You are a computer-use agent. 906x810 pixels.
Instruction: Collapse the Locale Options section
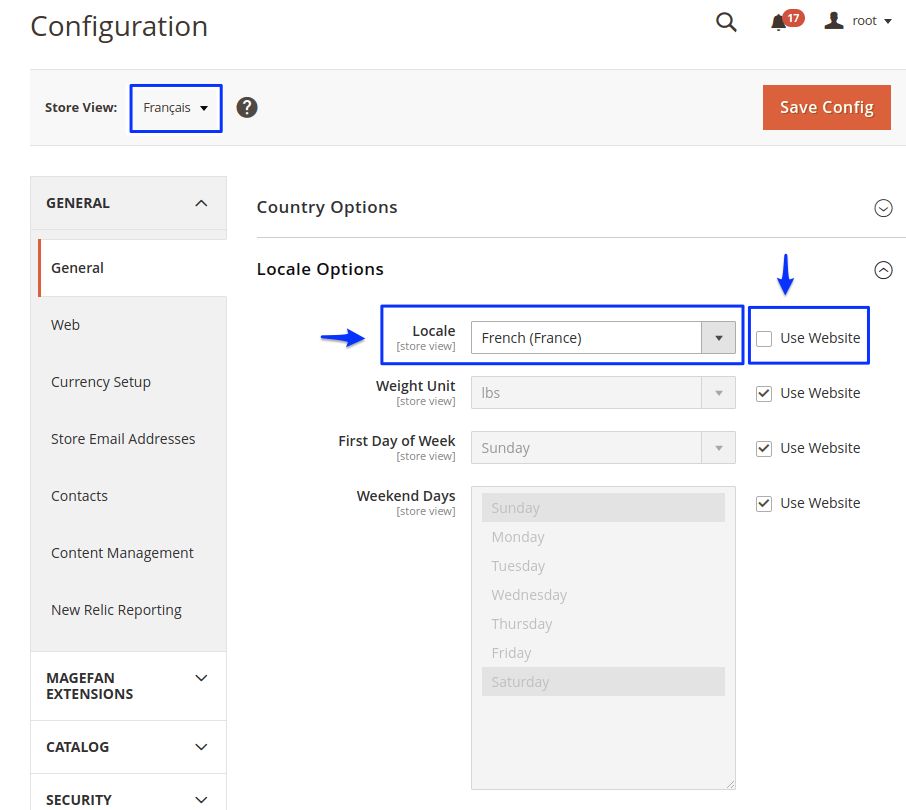click(883, 269)
